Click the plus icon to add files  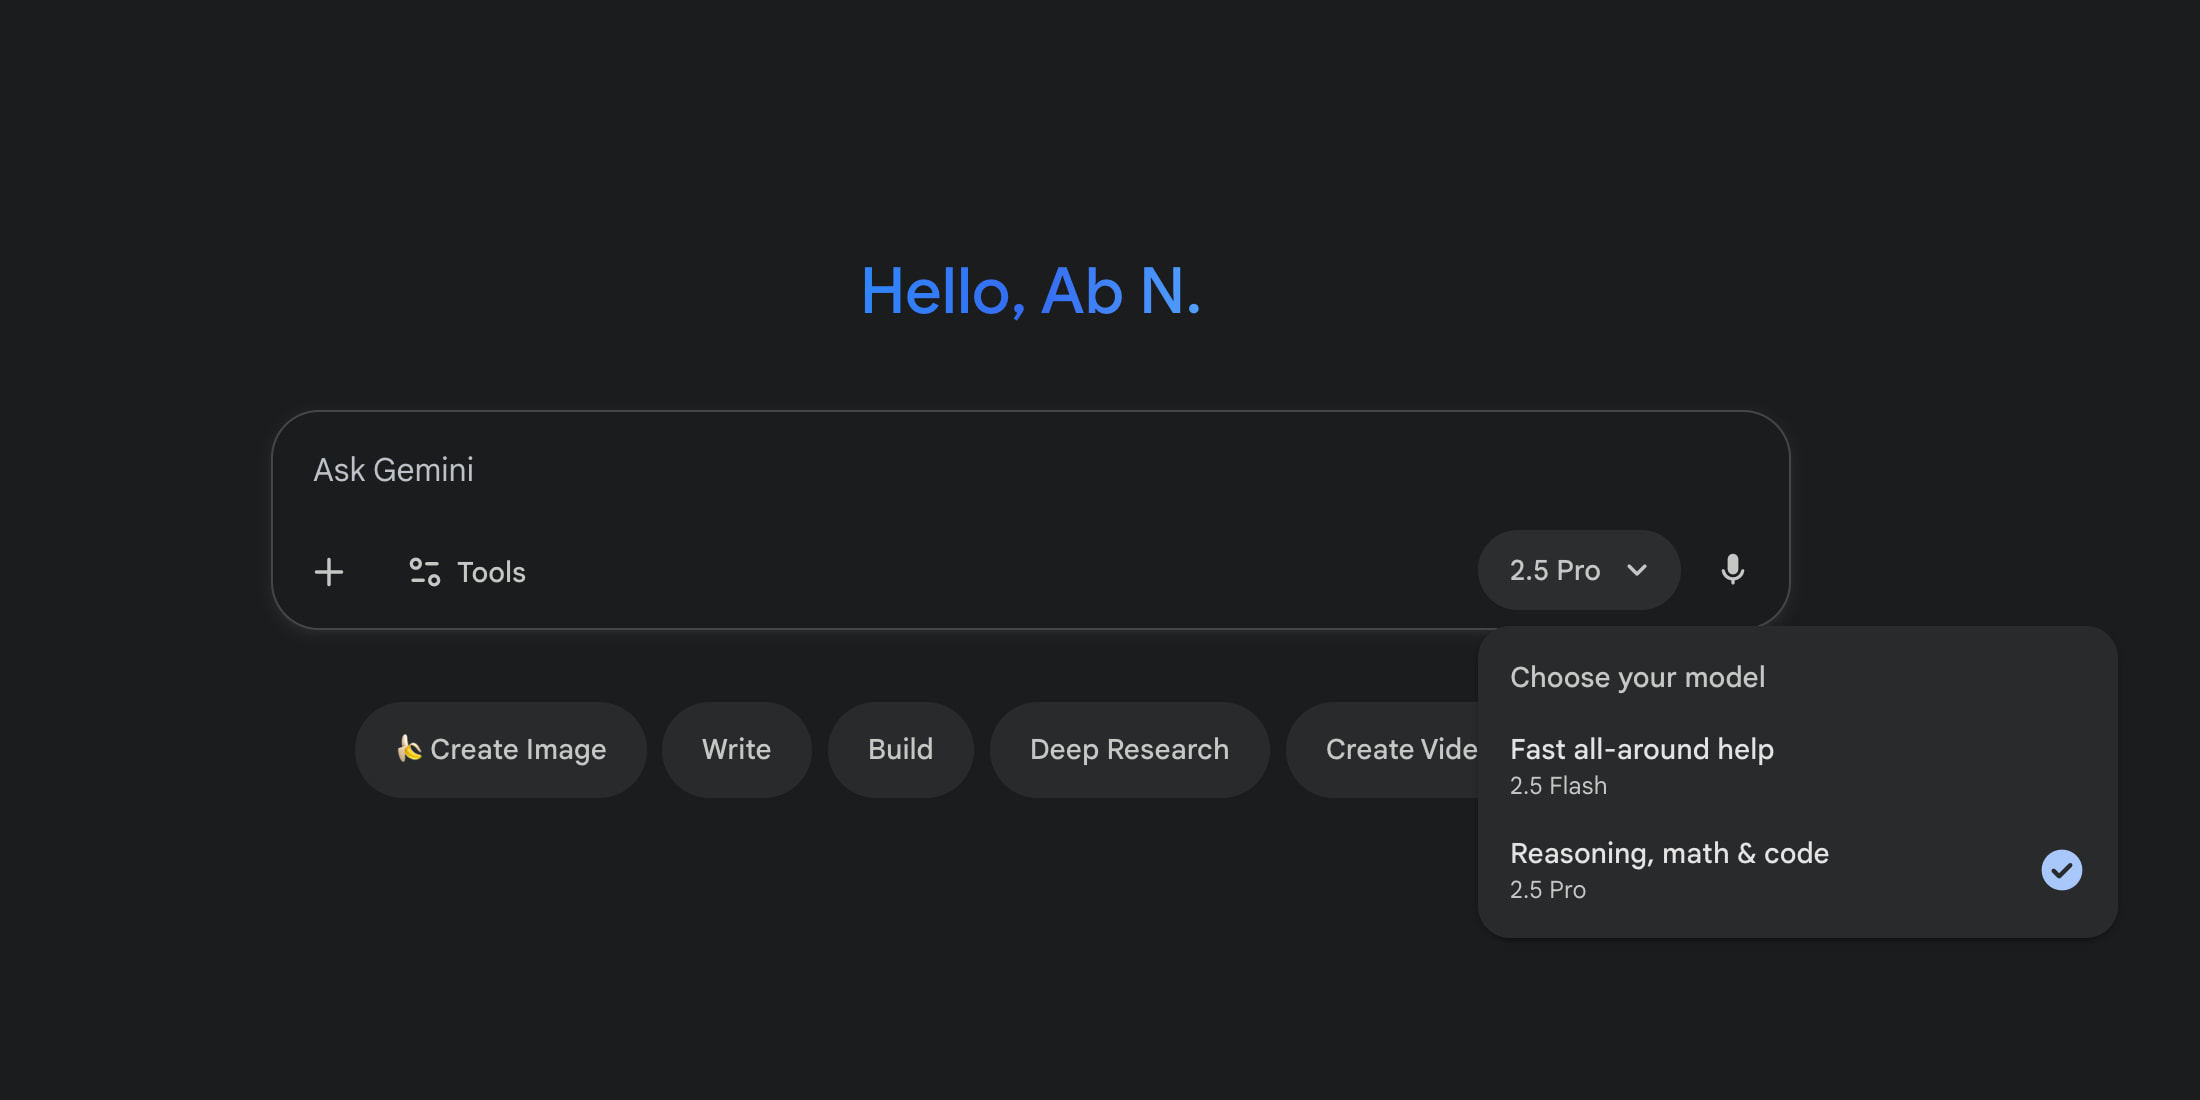[x=329, y=572]
